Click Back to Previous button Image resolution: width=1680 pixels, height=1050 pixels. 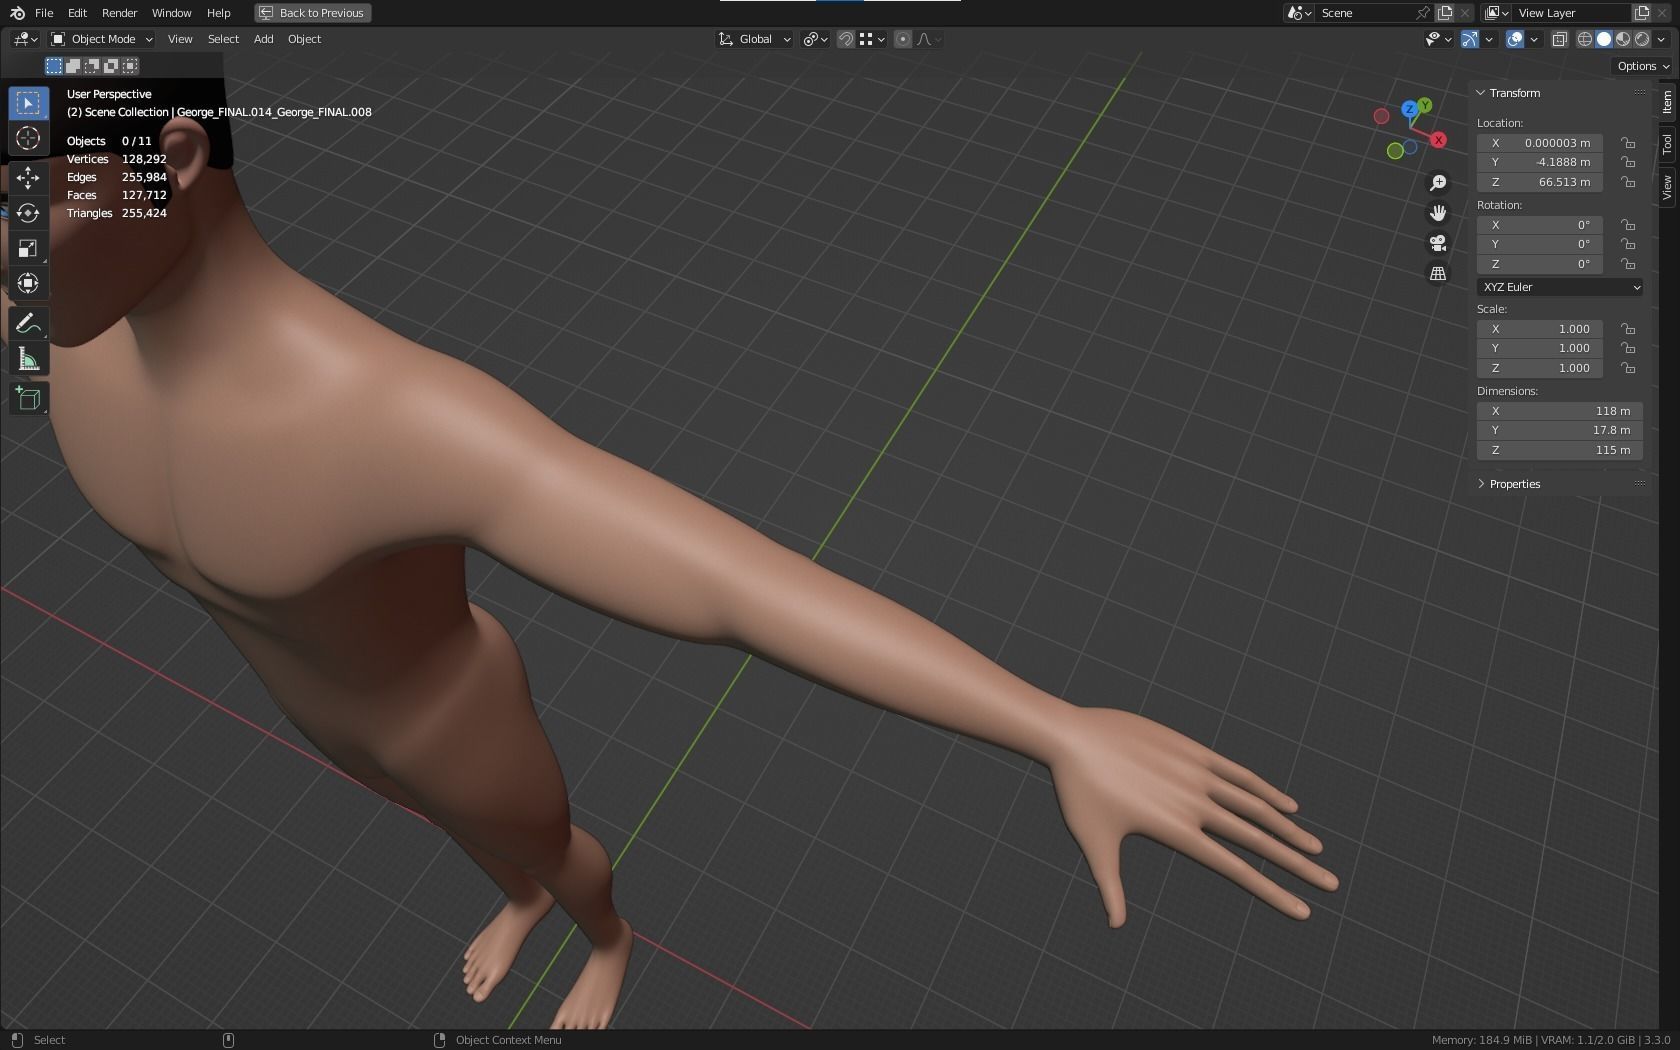pos(312,13)
